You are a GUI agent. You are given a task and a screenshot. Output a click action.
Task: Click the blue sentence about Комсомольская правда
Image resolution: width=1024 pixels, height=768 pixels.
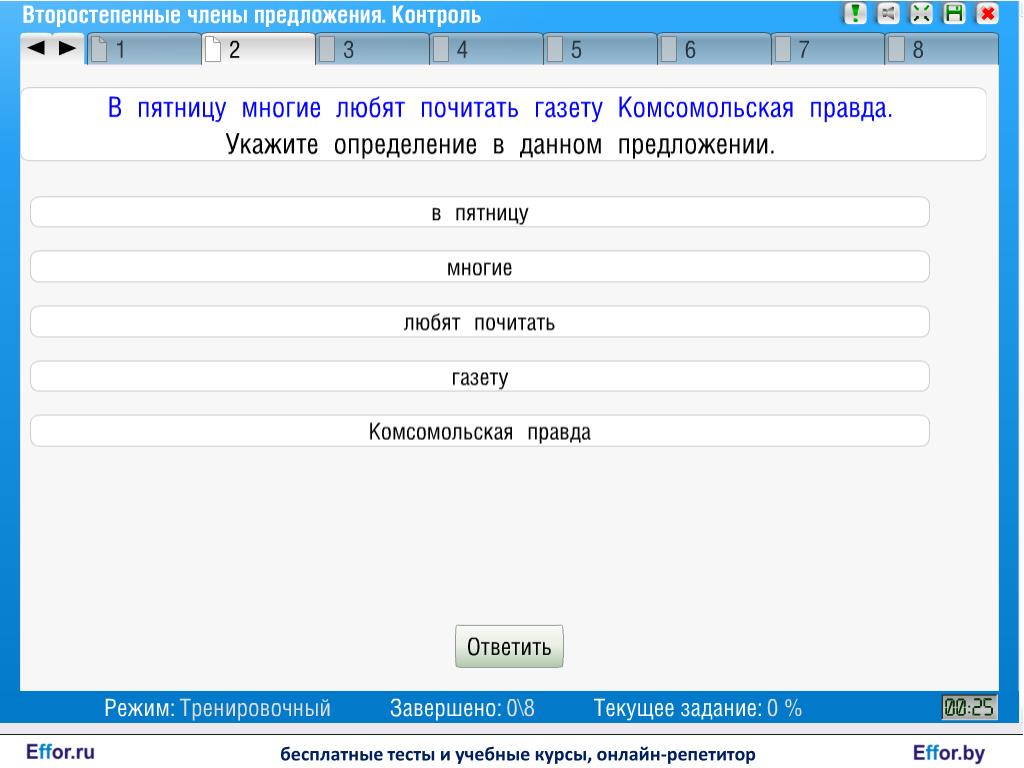click(x=500, y=108)
